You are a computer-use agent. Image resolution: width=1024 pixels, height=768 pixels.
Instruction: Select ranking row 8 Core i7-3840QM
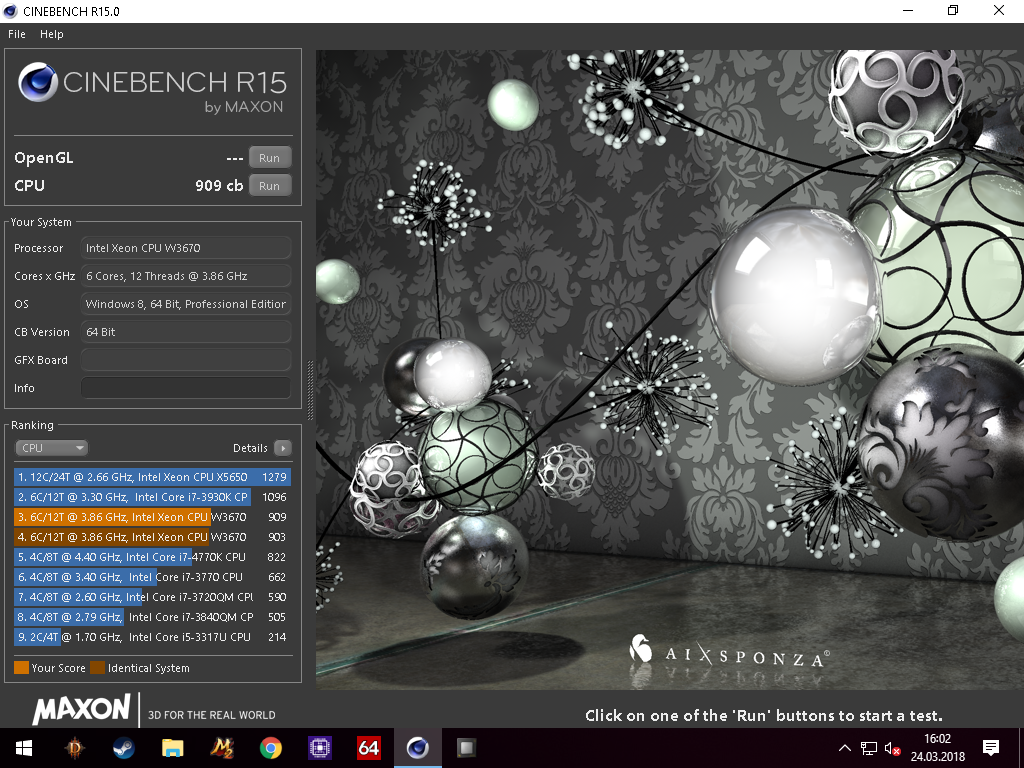coord(152,617)
